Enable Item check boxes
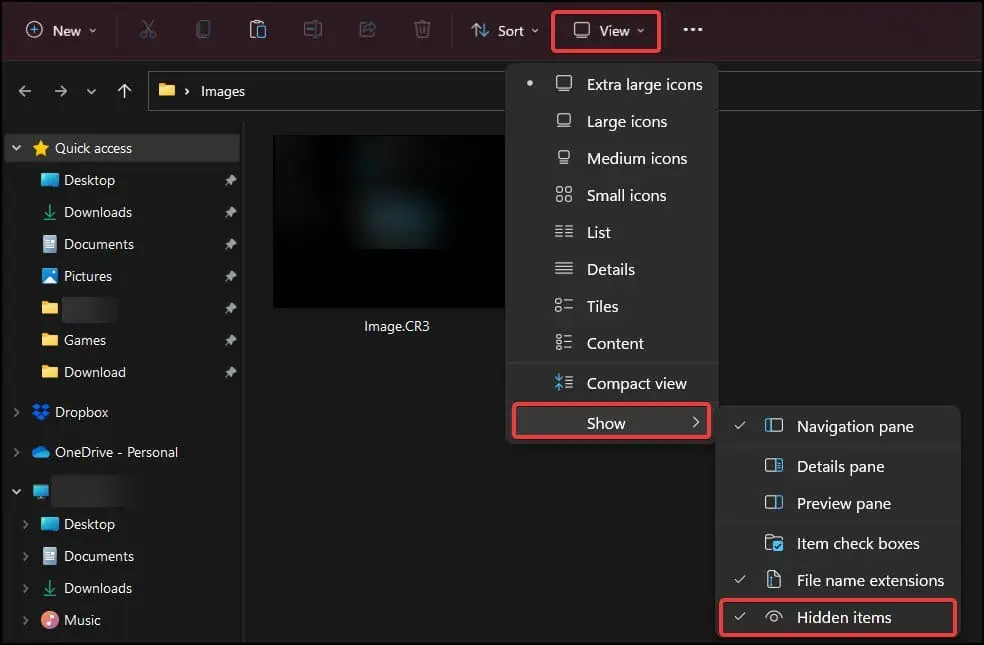The image size is (984, 645). 838,543
